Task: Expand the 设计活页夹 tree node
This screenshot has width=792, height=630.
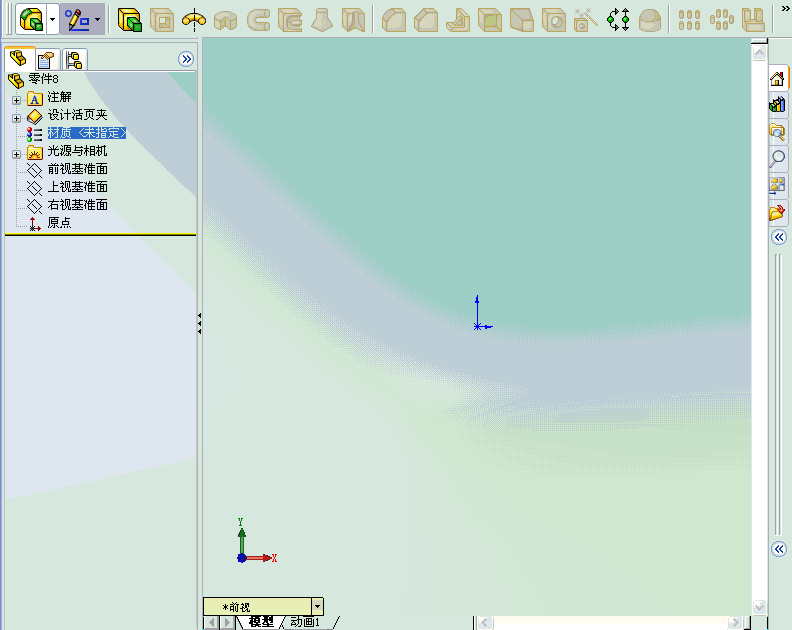Action: [16, 118]
